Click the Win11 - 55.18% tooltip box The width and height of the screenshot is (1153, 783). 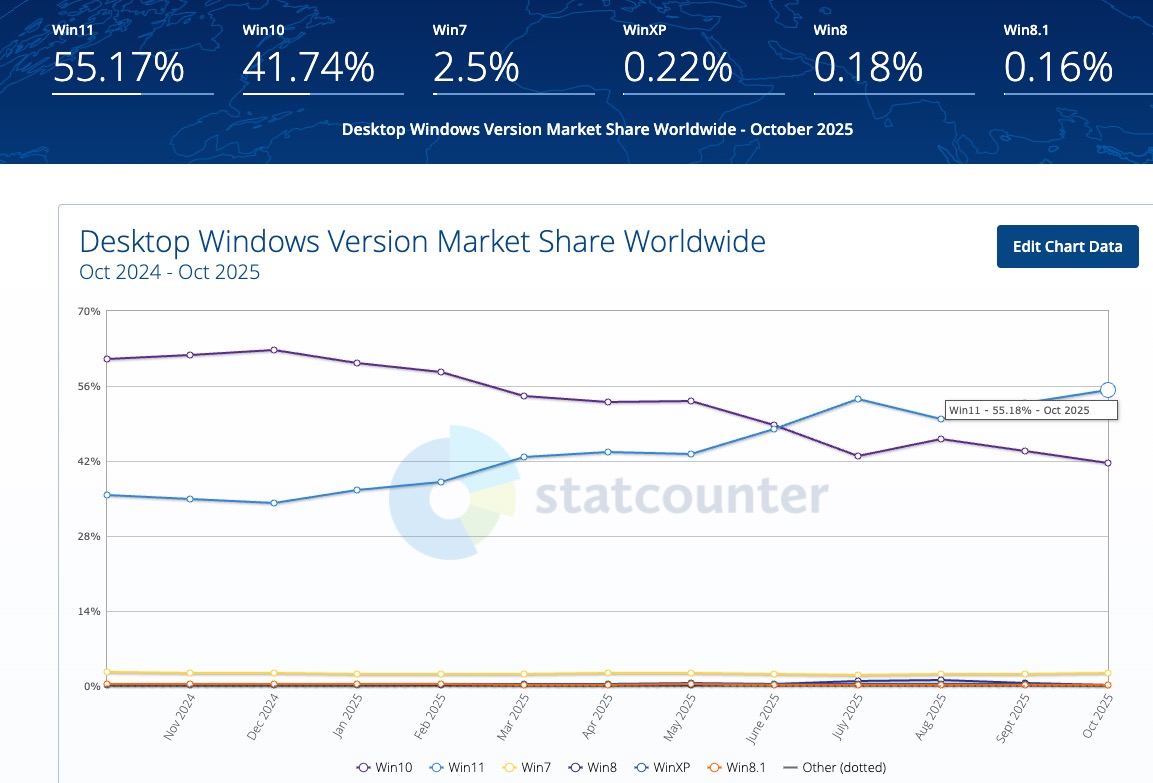(1031, 410)
